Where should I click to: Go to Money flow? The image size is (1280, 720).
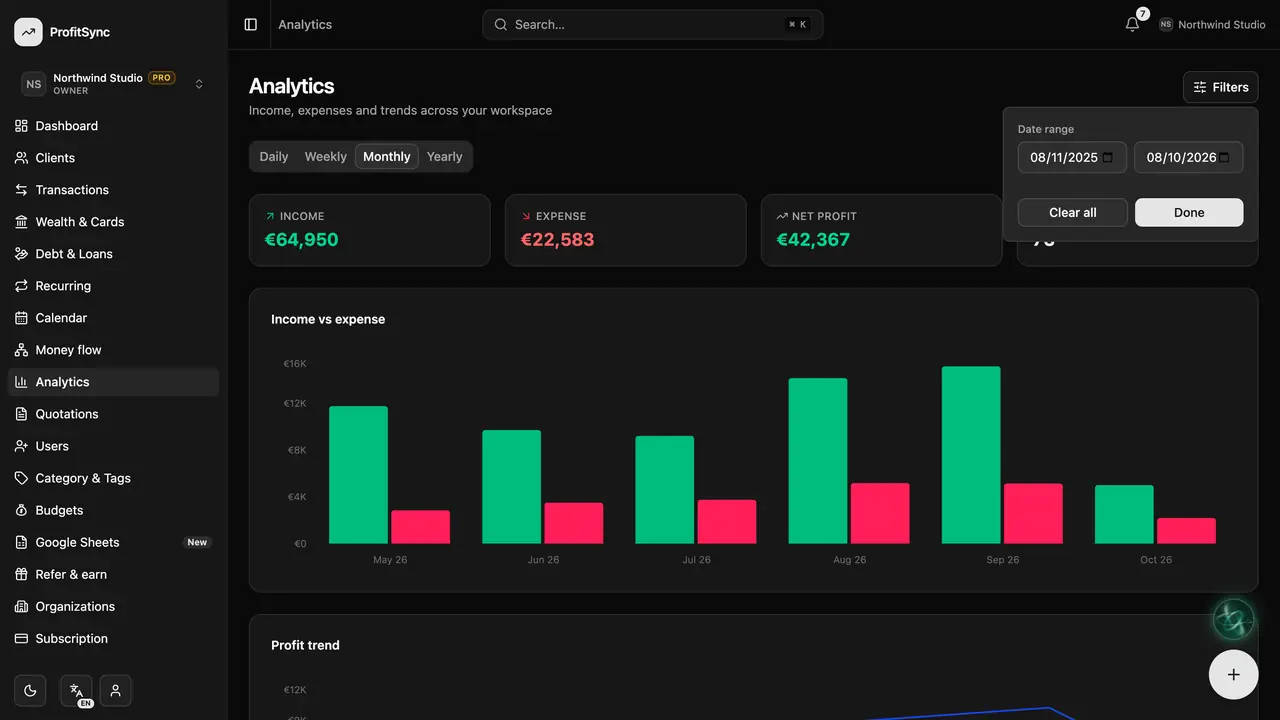(x=113, y=350)
